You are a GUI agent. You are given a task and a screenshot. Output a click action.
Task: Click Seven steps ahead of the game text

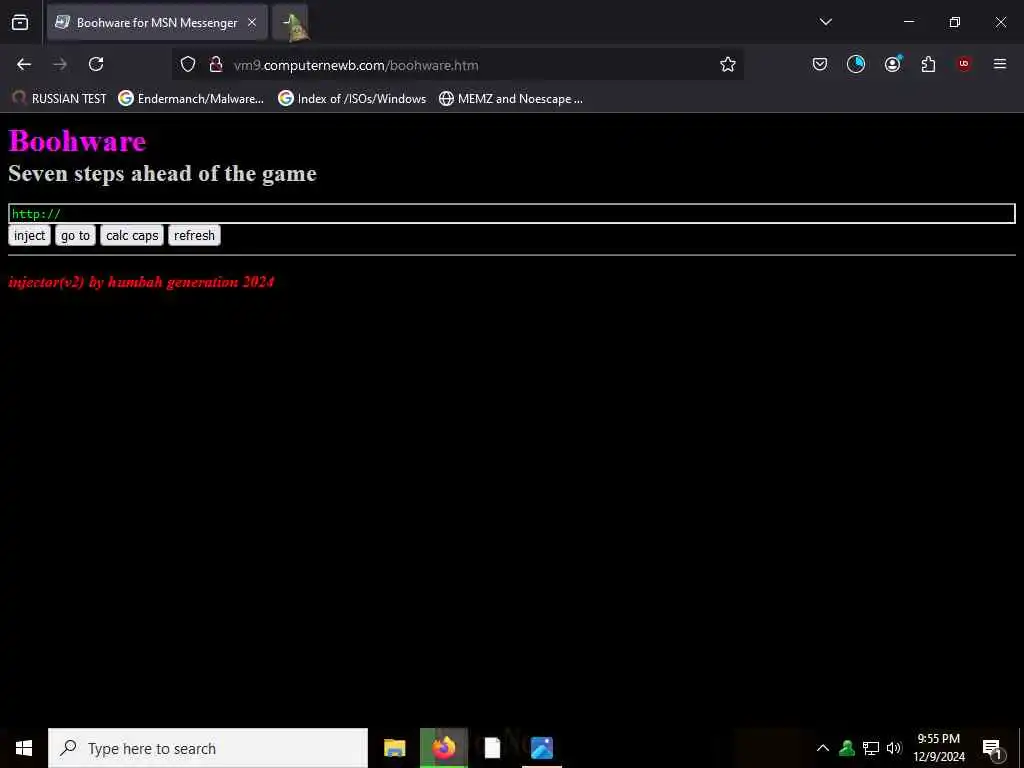163,174
